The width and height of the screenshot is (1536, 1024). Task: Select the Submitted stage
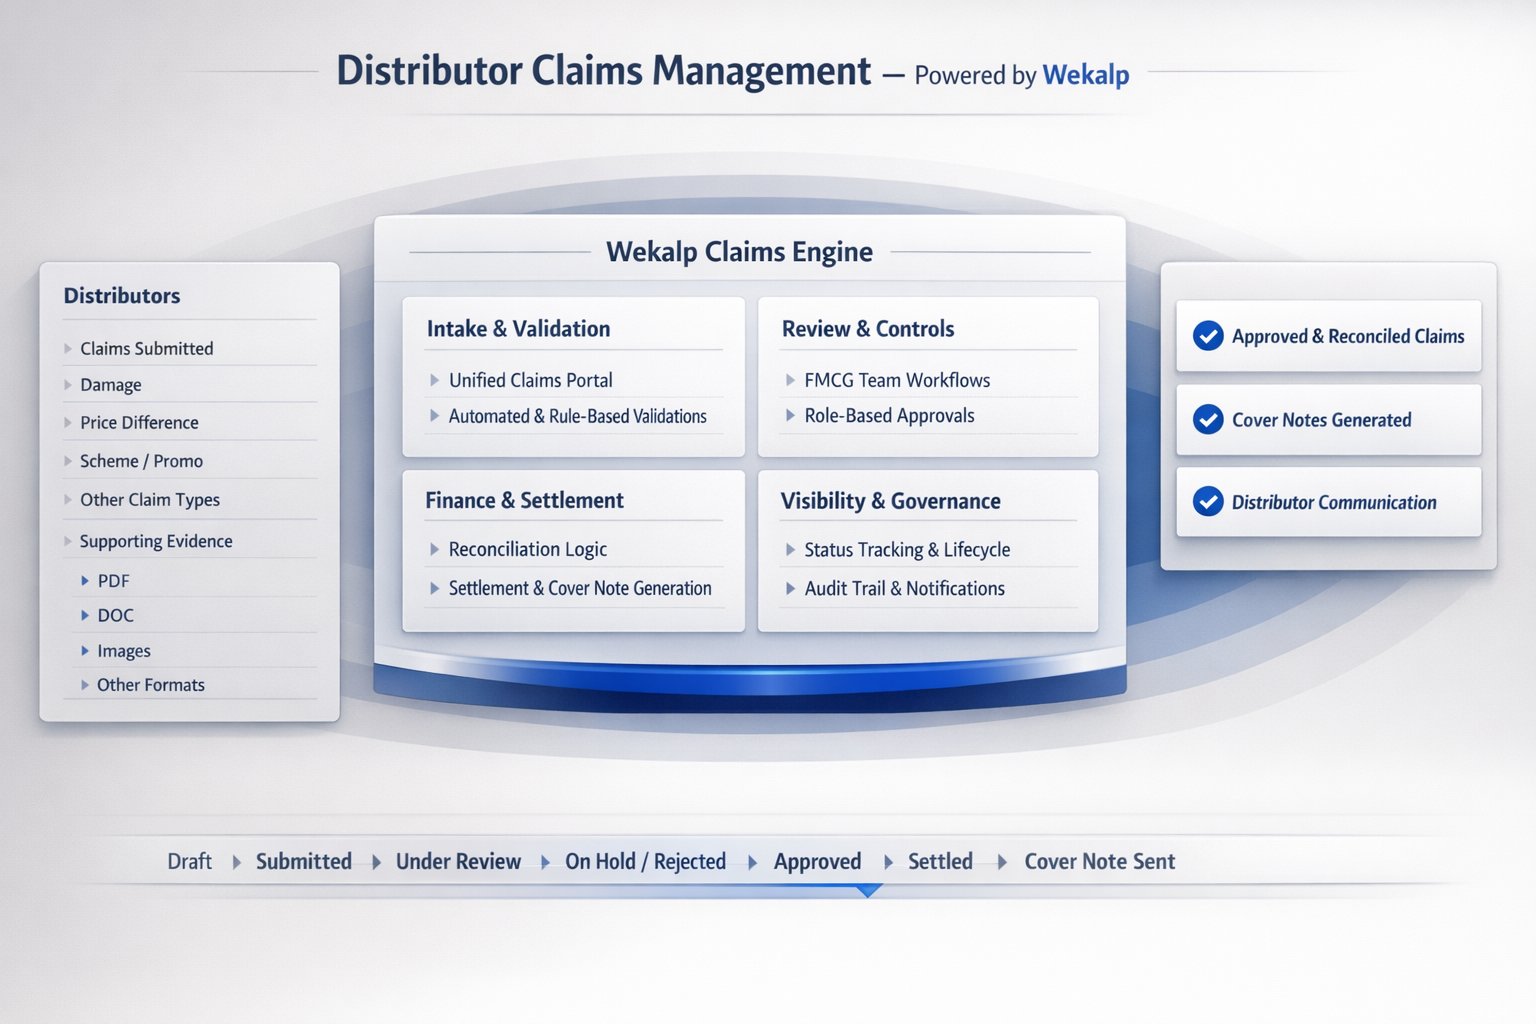304,861
